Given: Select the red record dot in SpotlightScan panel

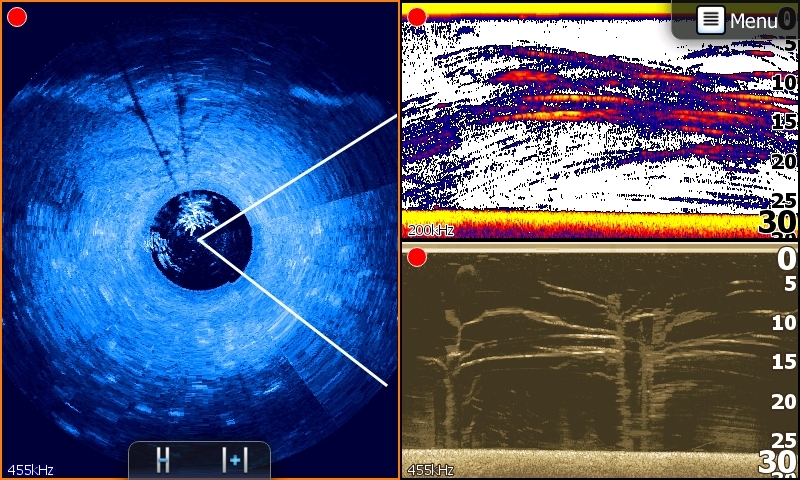Looking at the screenshot, I should point(17,17).
